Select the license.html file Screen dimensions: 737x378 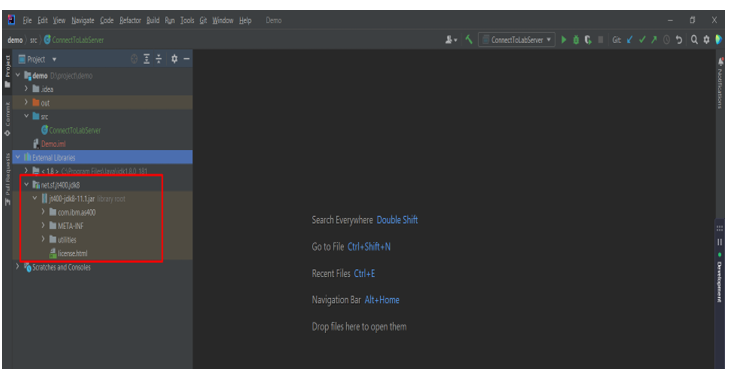(x=68, y=253)
